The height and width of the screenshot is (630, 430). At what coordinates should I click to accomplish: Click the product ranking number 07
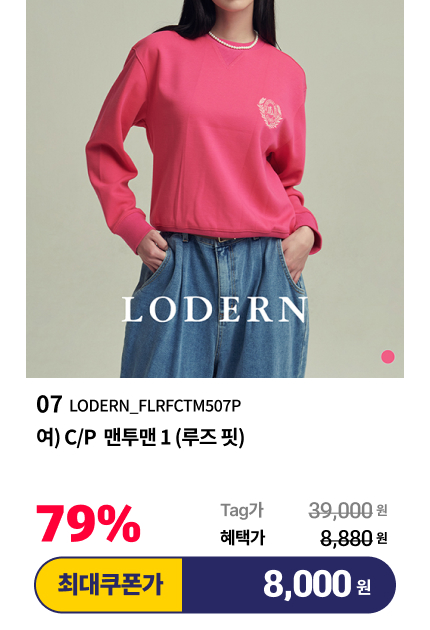(x=49, y=405)
